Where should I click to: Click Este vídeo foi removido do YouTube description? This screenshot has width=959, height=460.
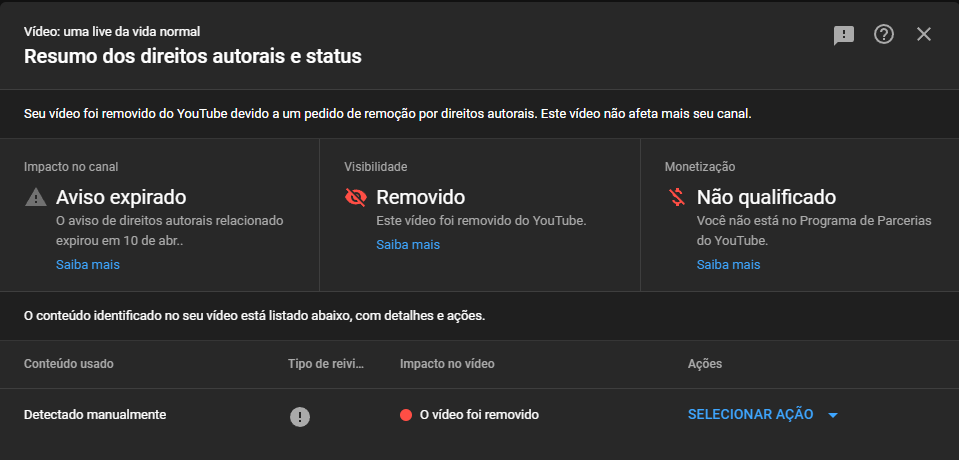point(481,221)
